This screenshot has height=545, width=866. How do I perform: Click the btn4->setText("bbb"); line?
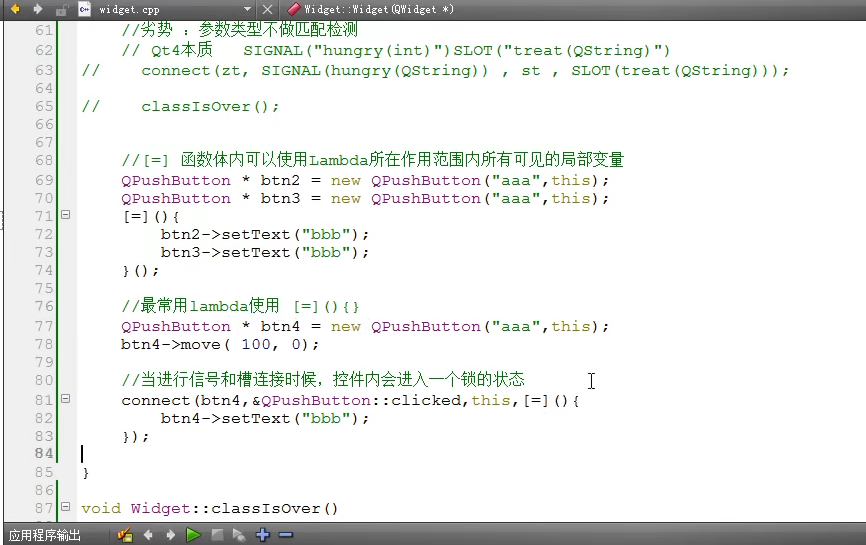[265, 418]
